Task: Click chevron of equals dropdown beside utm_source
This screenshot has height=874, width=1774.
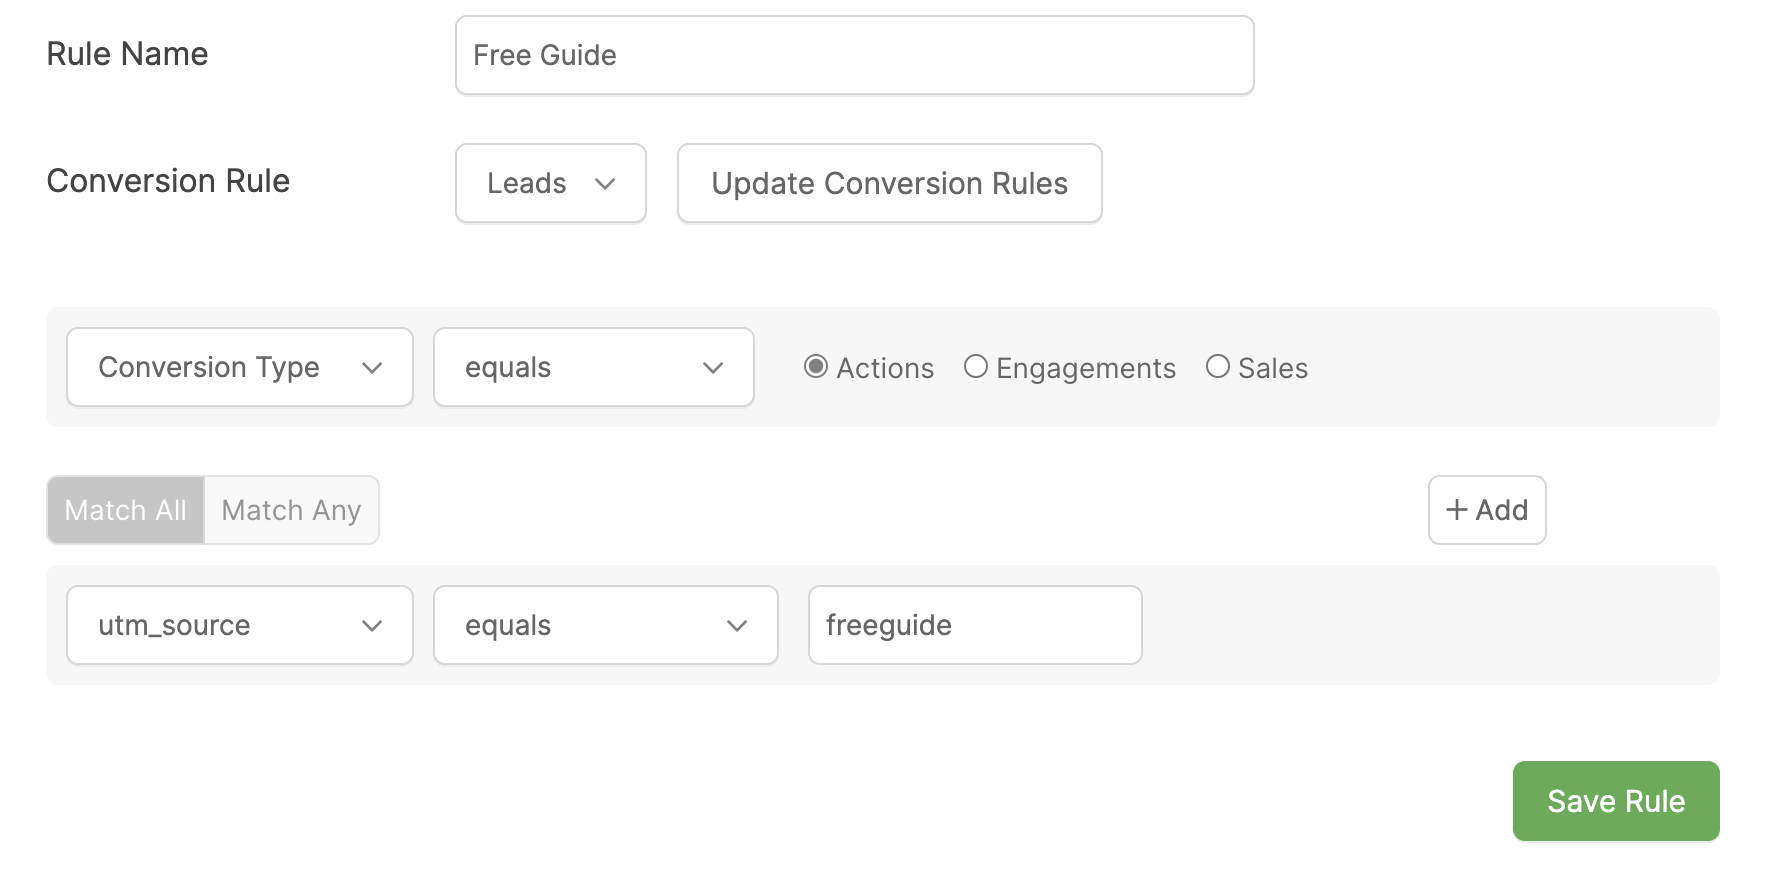Action: (737, 626)
